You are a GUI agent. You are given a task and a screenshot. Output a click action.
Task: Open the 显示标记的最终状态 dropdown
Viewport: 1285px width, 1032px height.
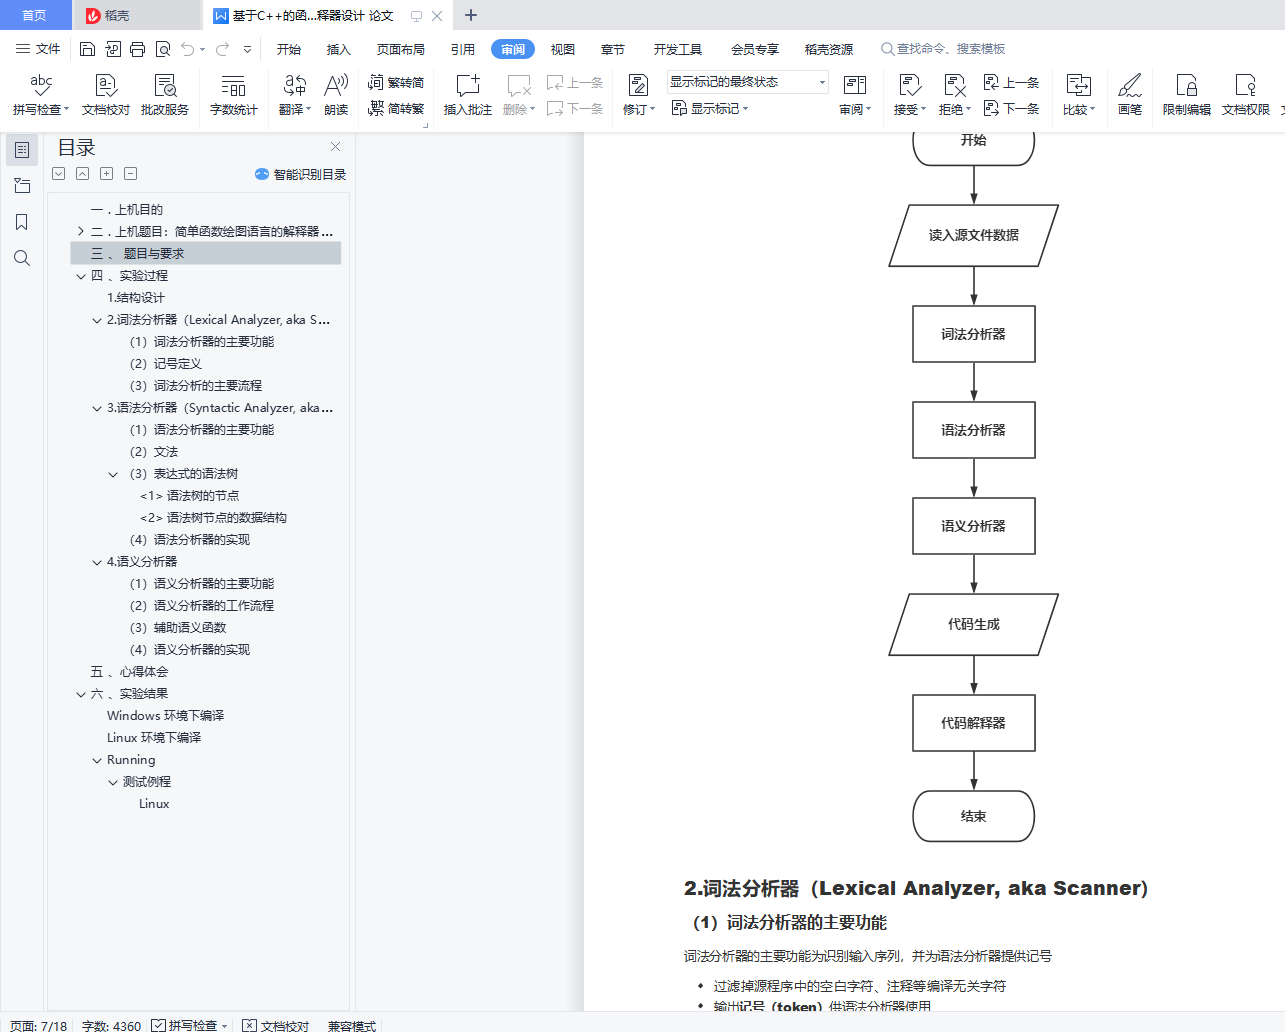[x=748, y=82]
